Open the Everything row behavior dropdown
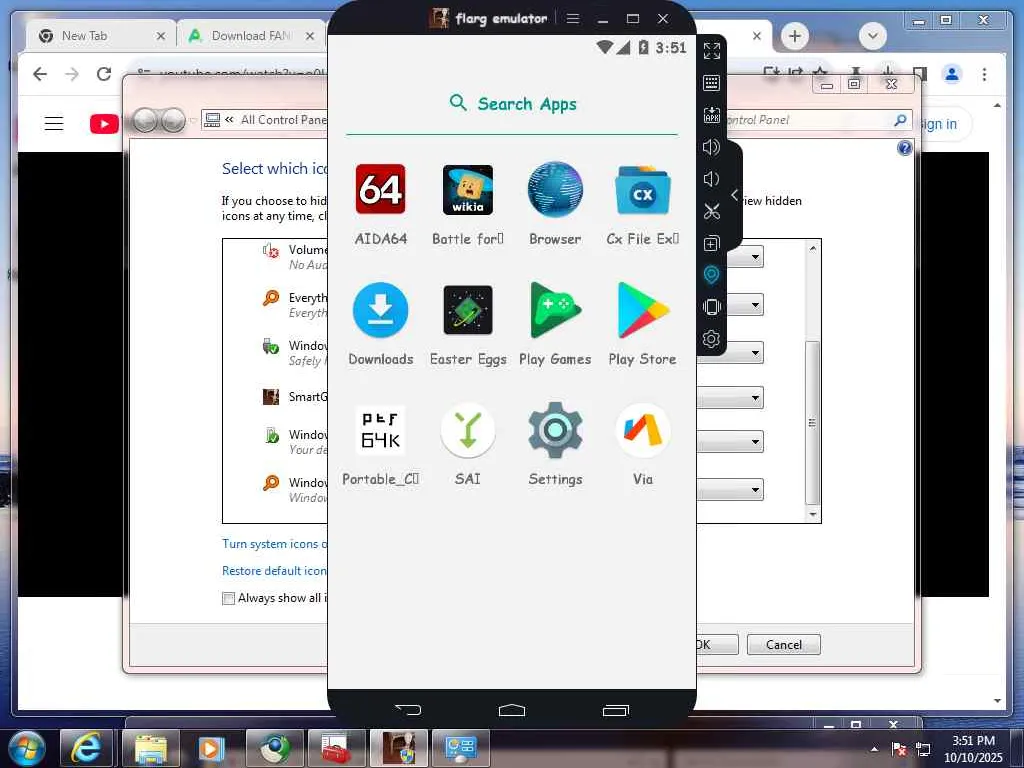1024x768 pixels. click(755, 304)
